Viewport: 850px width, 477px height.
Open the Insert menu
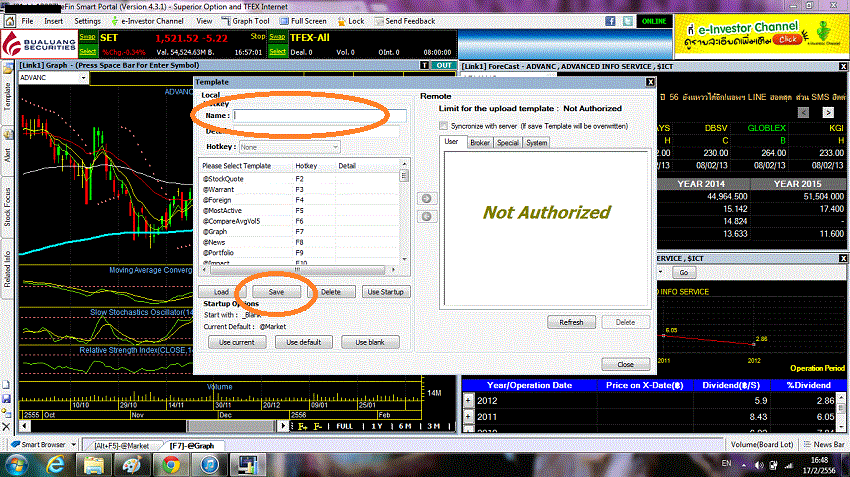(x=54, y=21)
